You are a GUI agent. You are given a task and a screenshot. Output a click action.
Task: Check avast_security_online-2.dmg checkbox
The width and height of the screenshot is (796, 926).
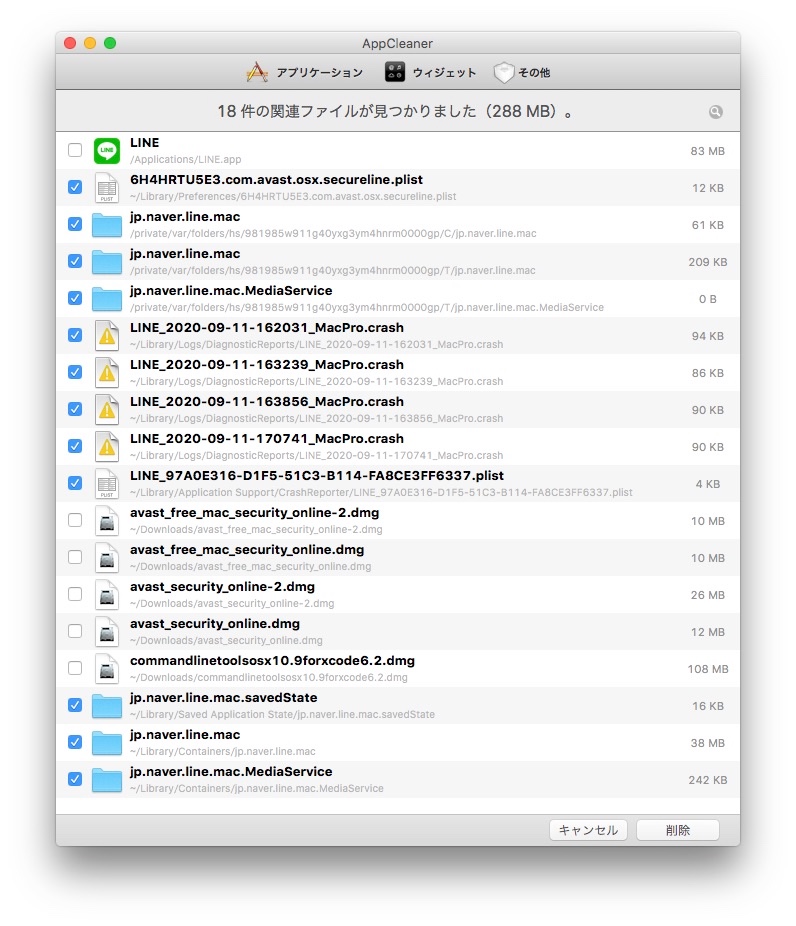75,594
